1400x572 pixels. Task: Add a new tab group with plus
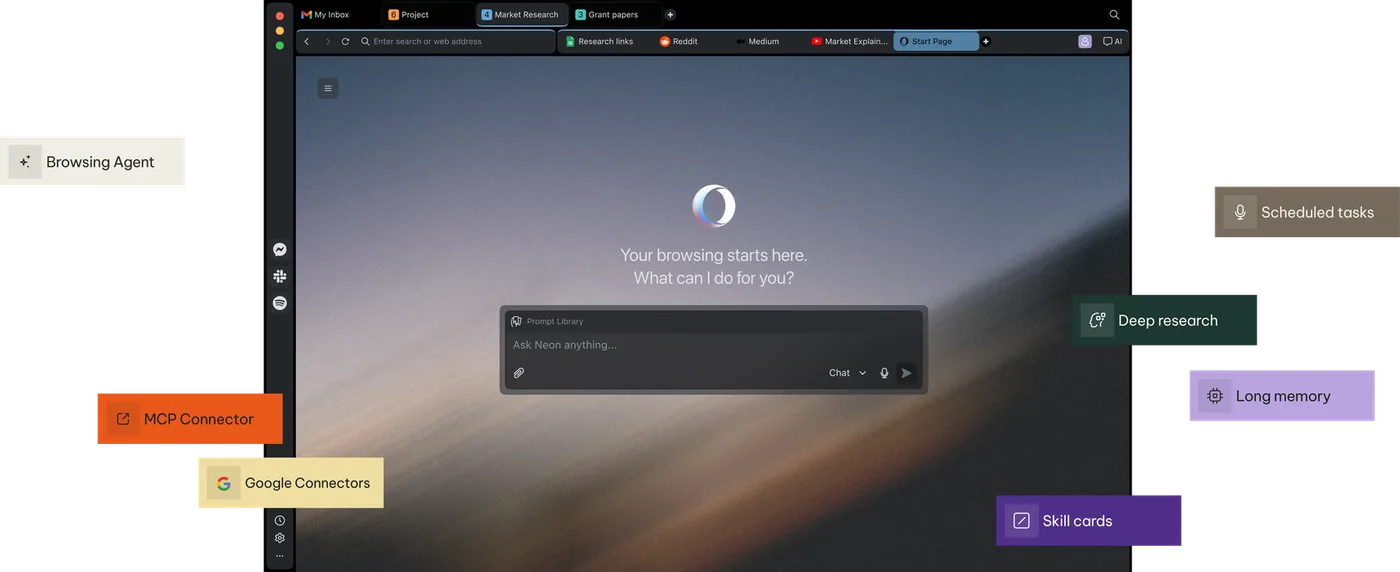pos(670,15)
